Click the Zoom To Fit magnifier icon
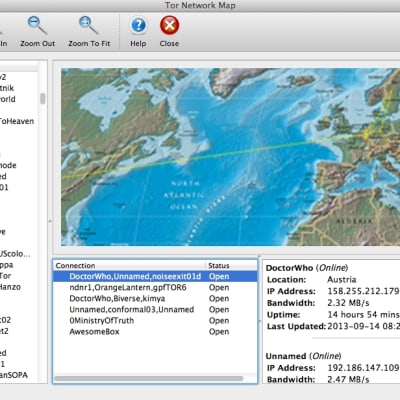 coord(89,25)
